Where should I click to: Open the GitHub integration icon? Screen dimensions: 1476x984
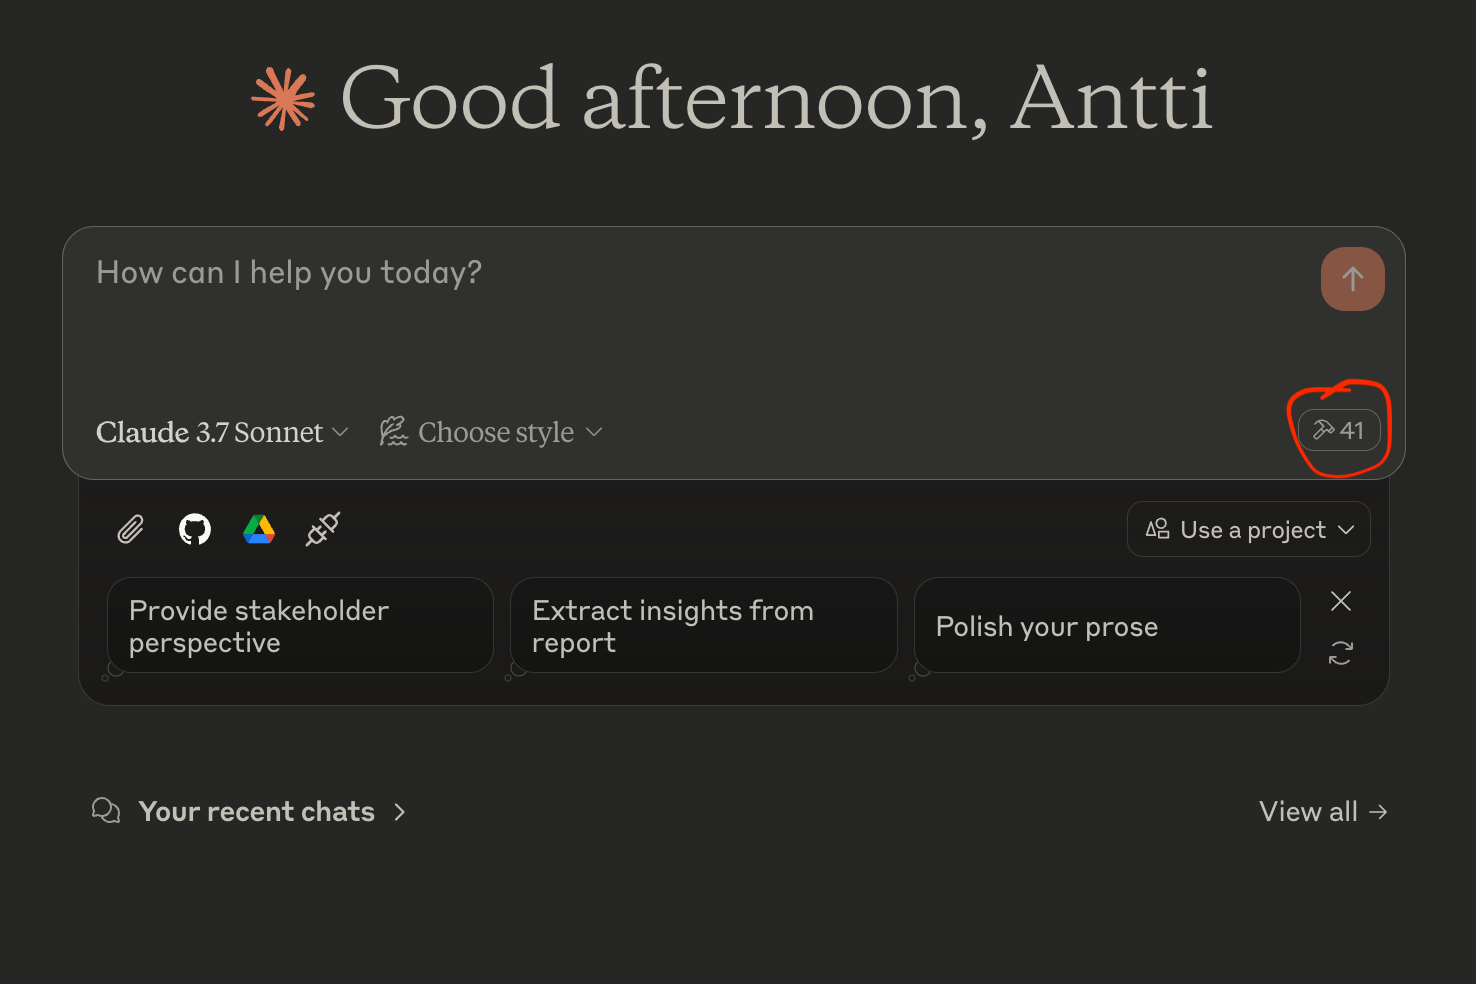tap(195, 529)
